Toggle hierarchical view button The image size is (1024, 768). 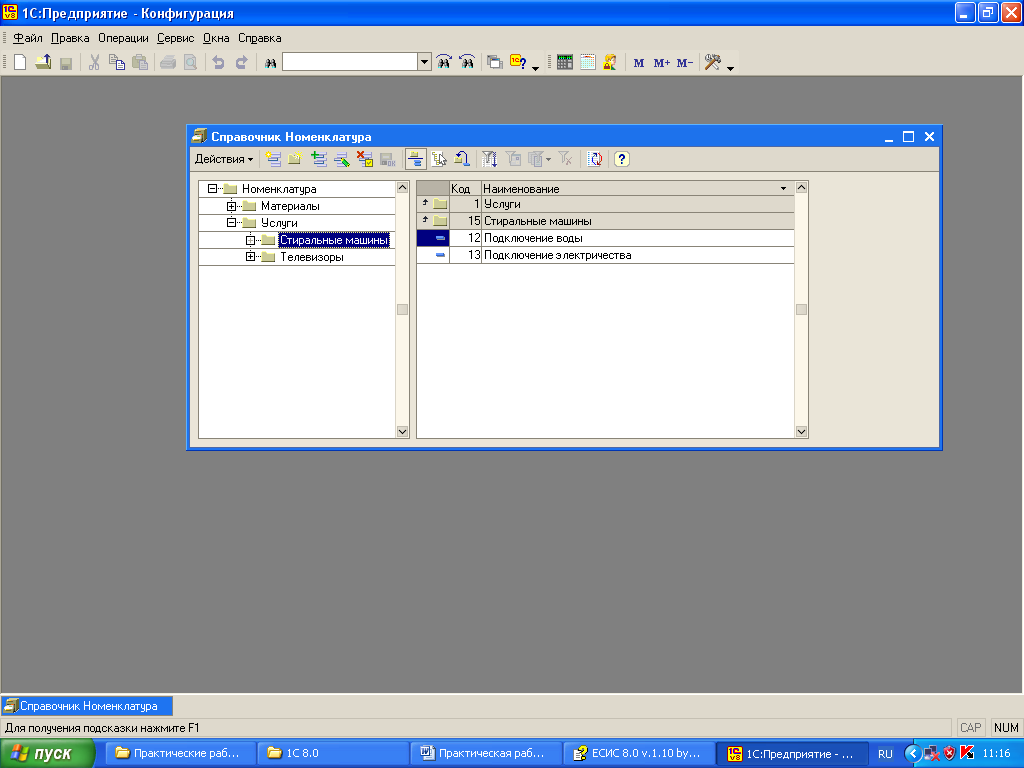tap(415, 159)
